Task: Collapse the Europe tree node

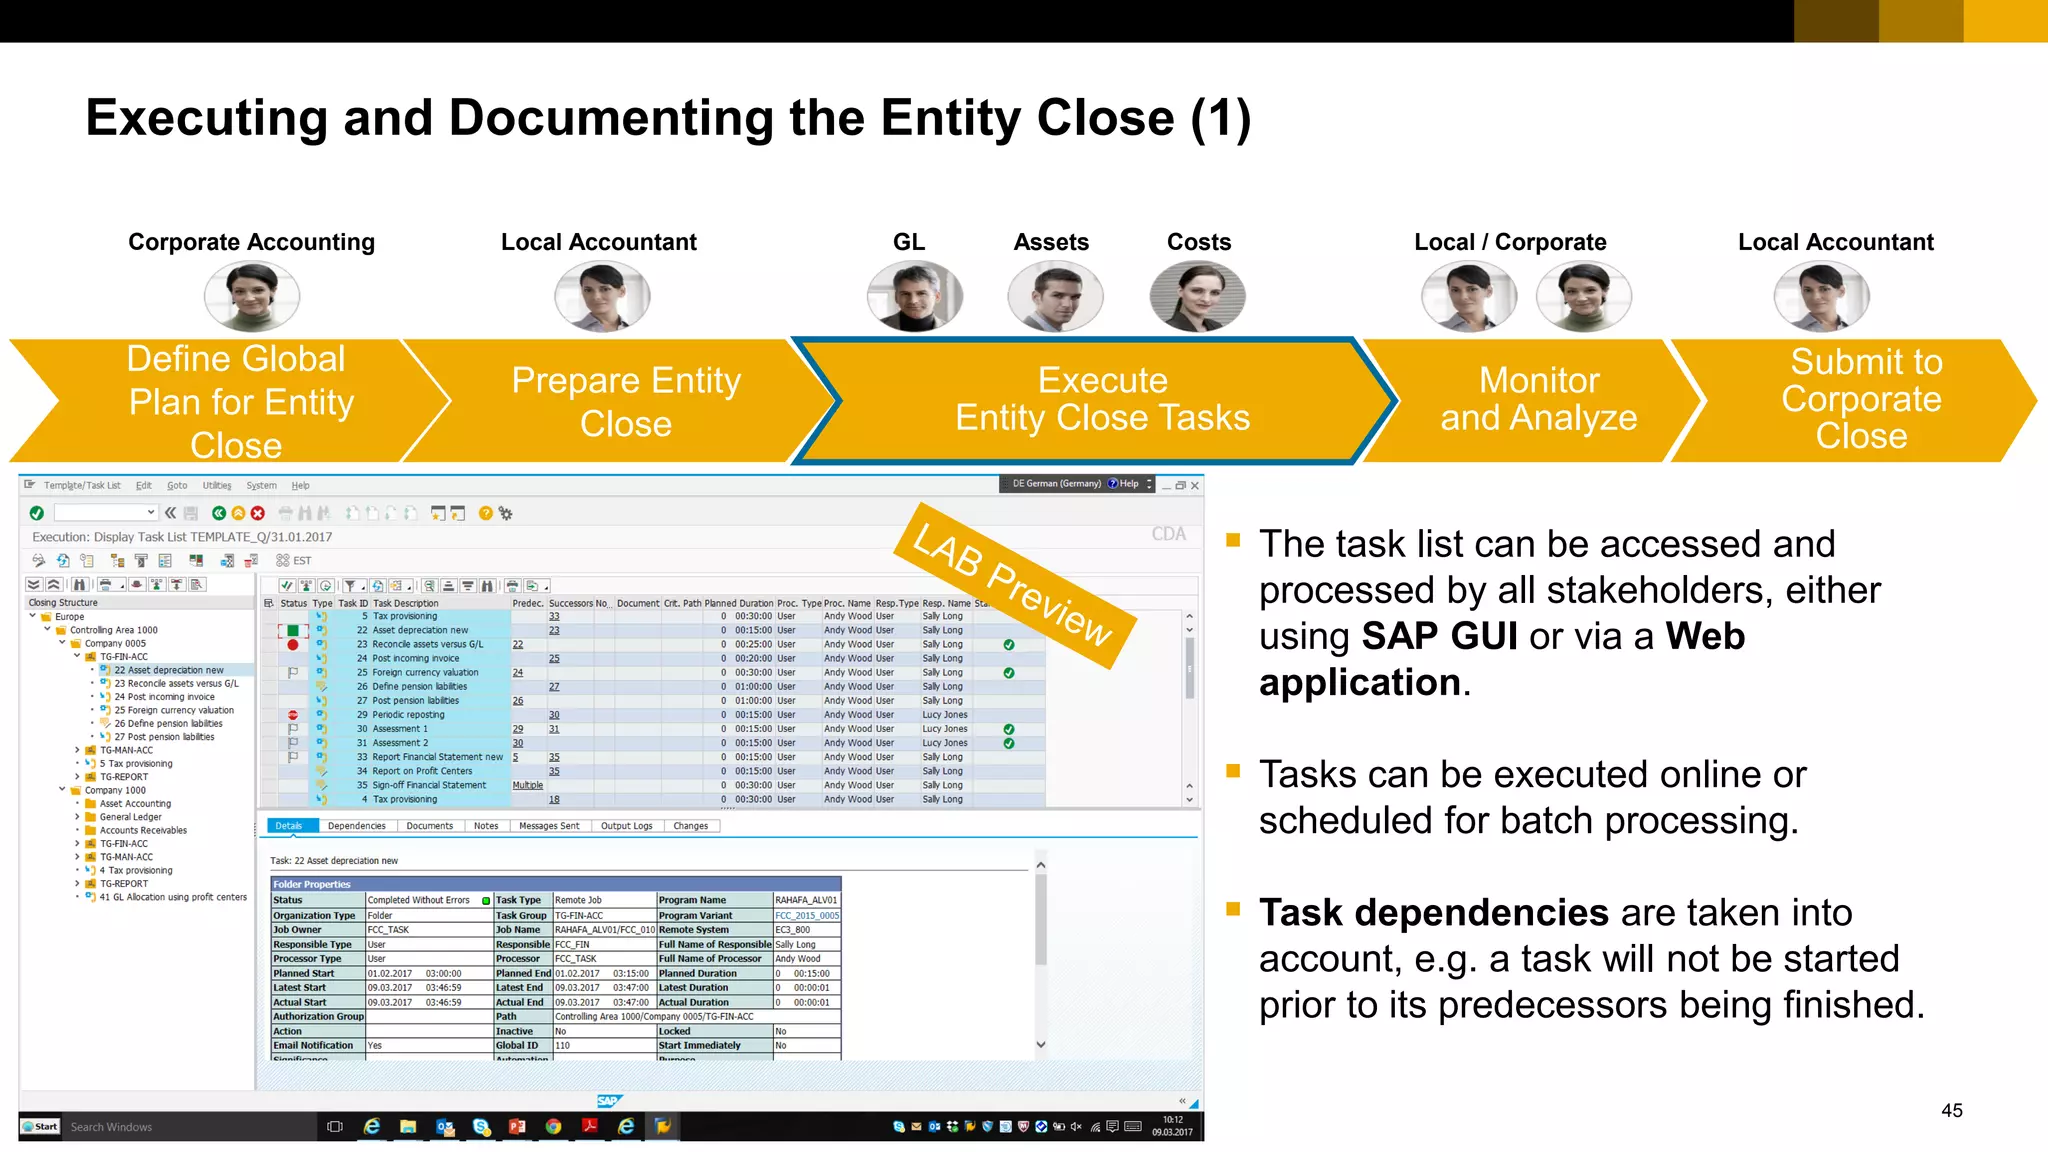Action: click(x=33, y=617)
